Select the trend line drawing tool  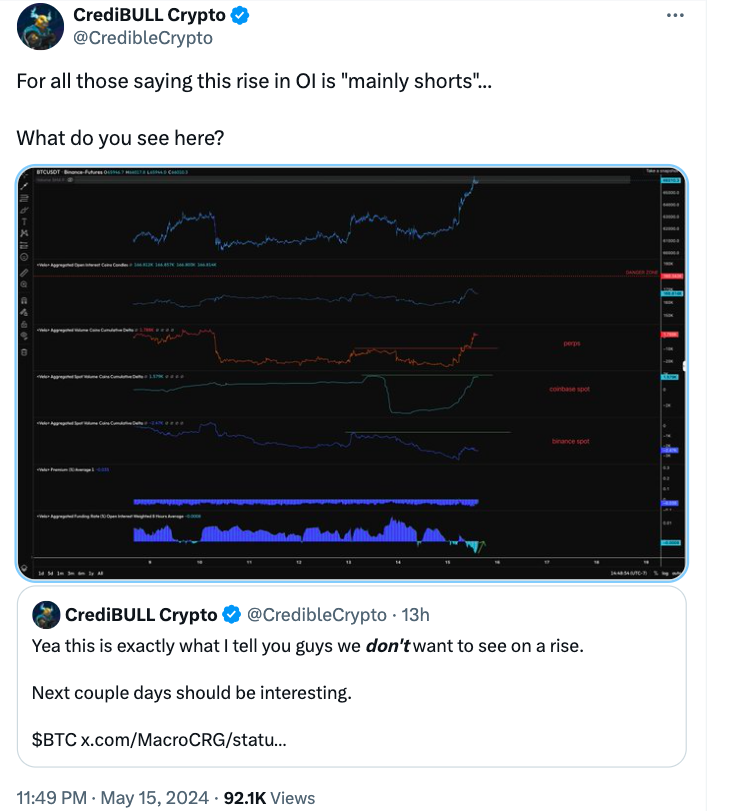click(x=24, y=187)
